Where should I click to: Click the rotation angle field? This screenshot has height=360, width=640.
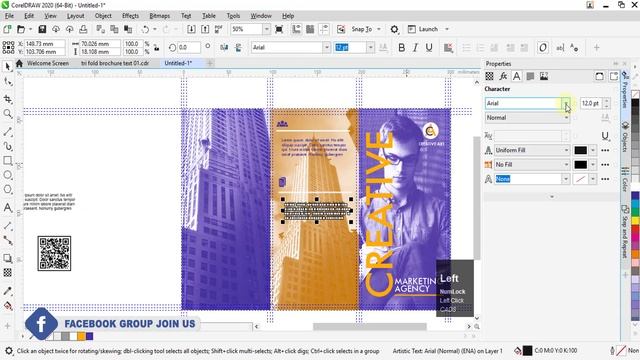[x=189, y=48]
